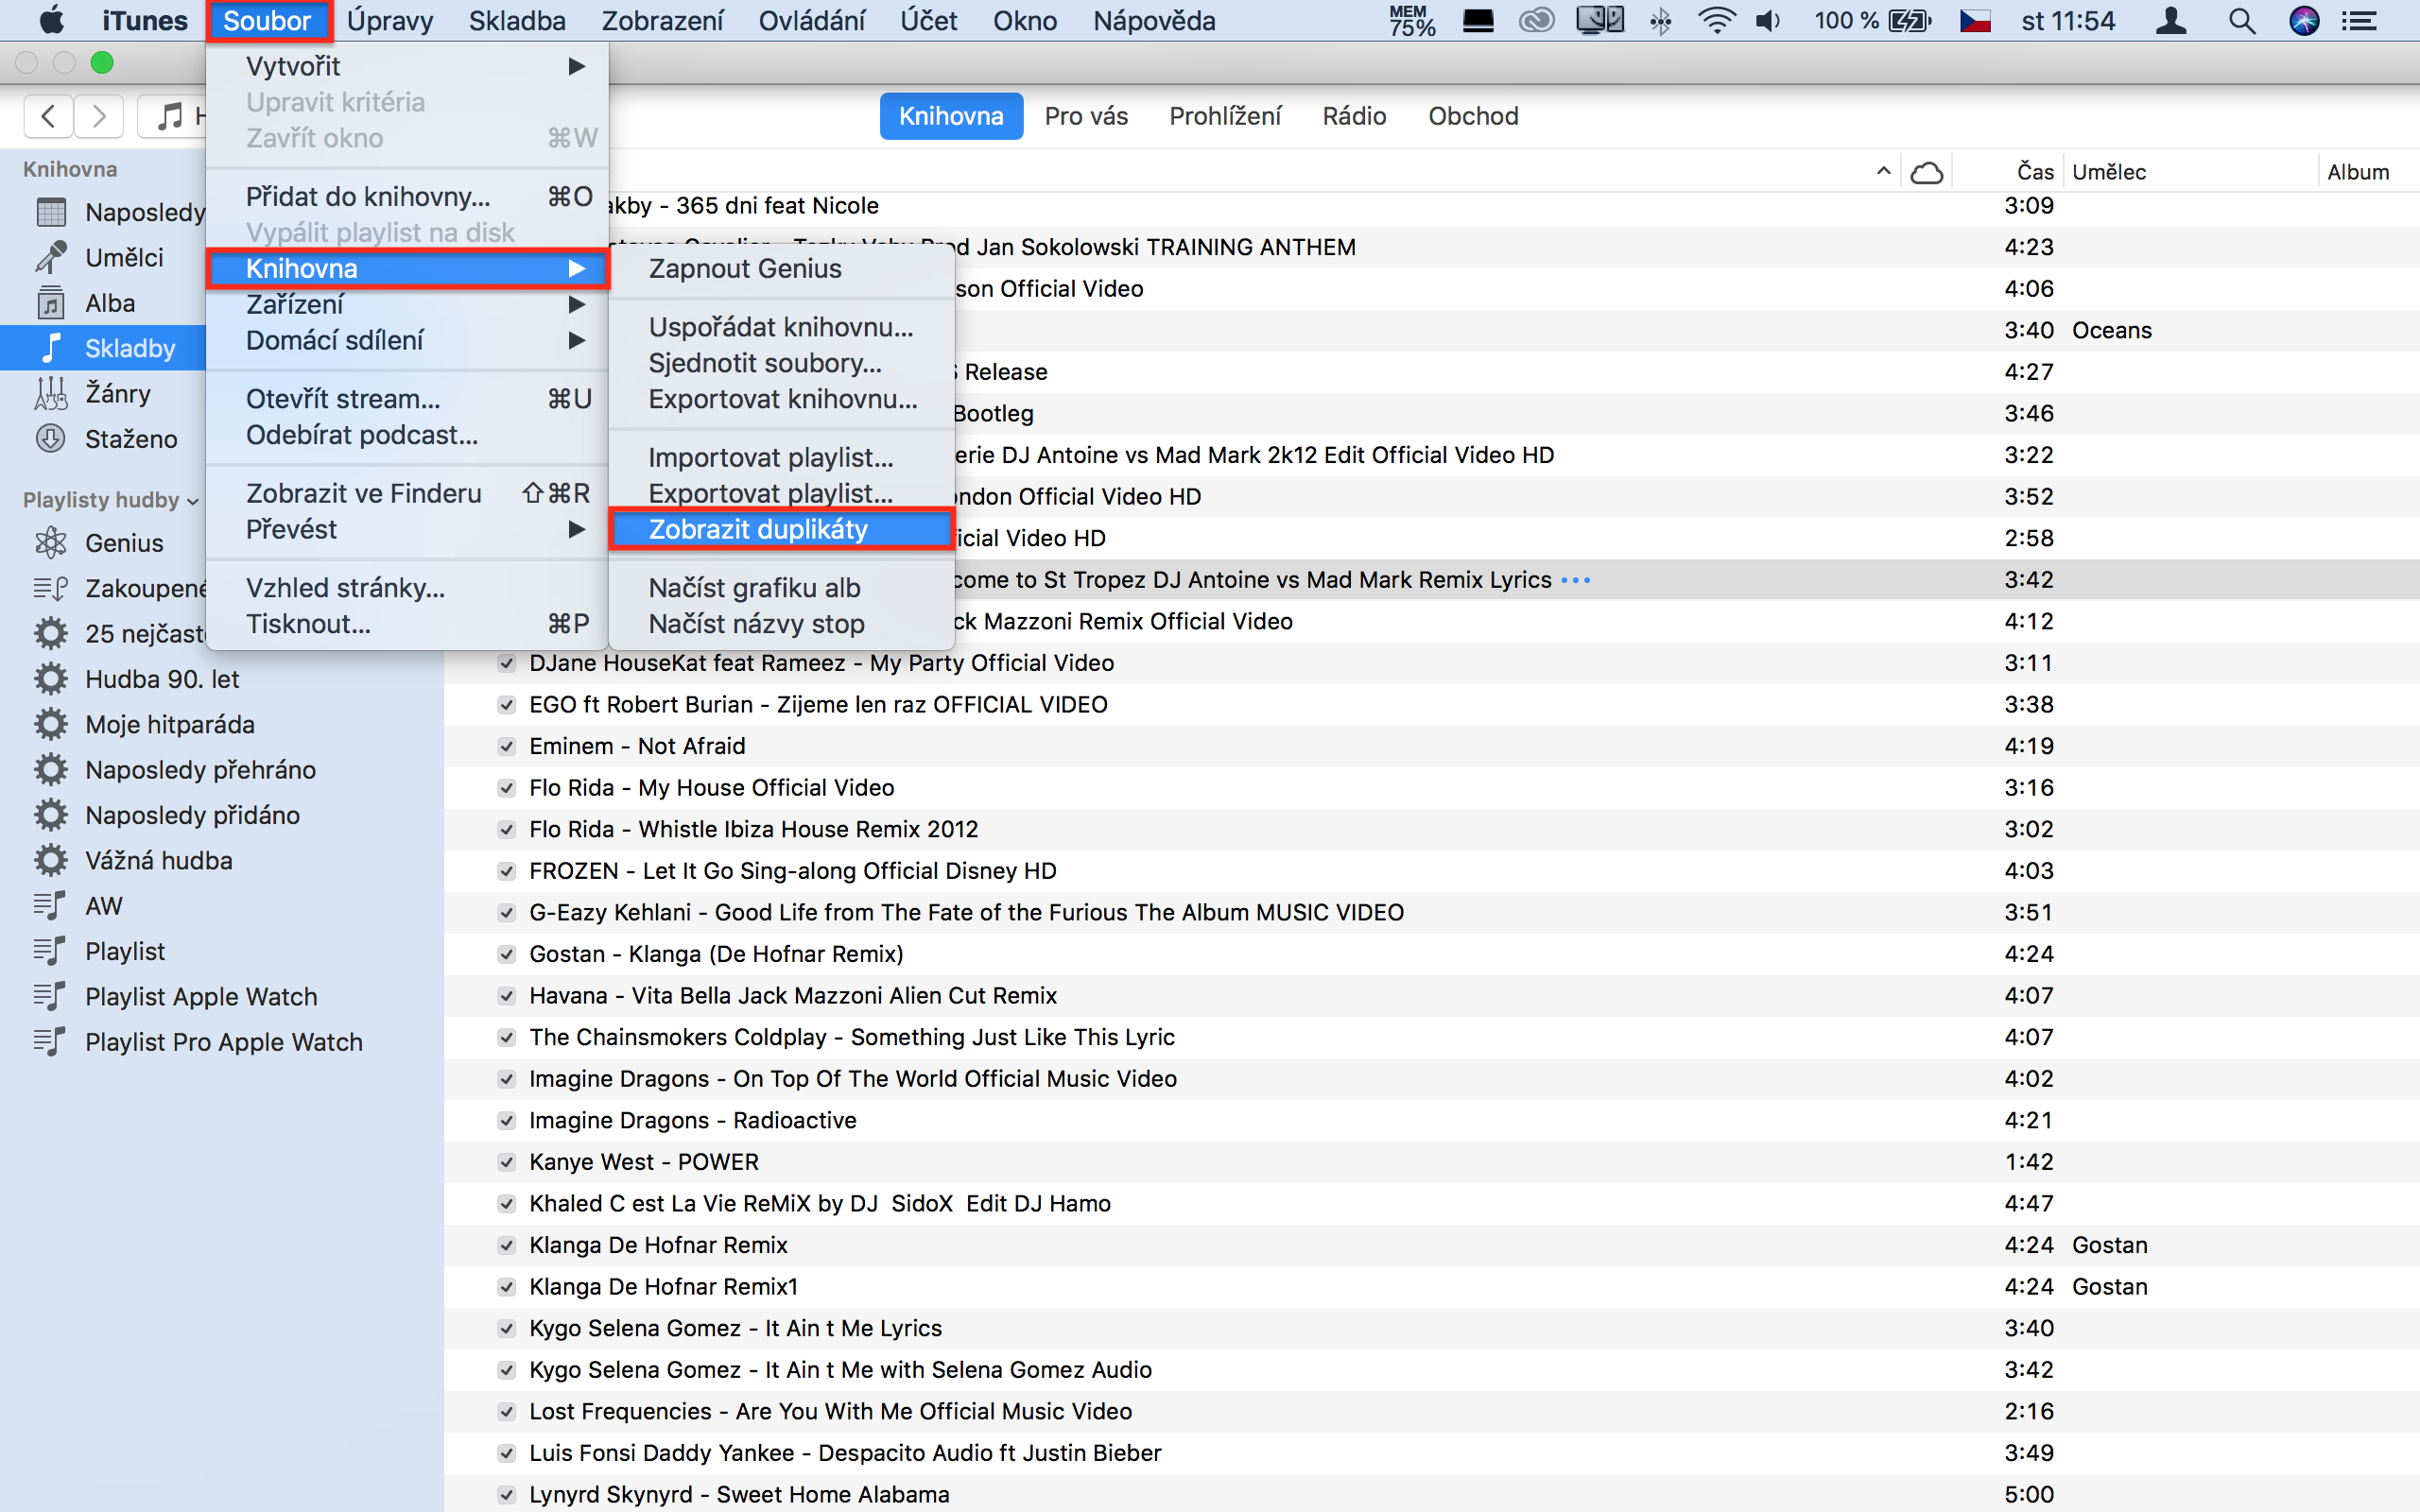
Task: Click the gear icon for Hudba 90. let
Action: (x=51, y=679)
